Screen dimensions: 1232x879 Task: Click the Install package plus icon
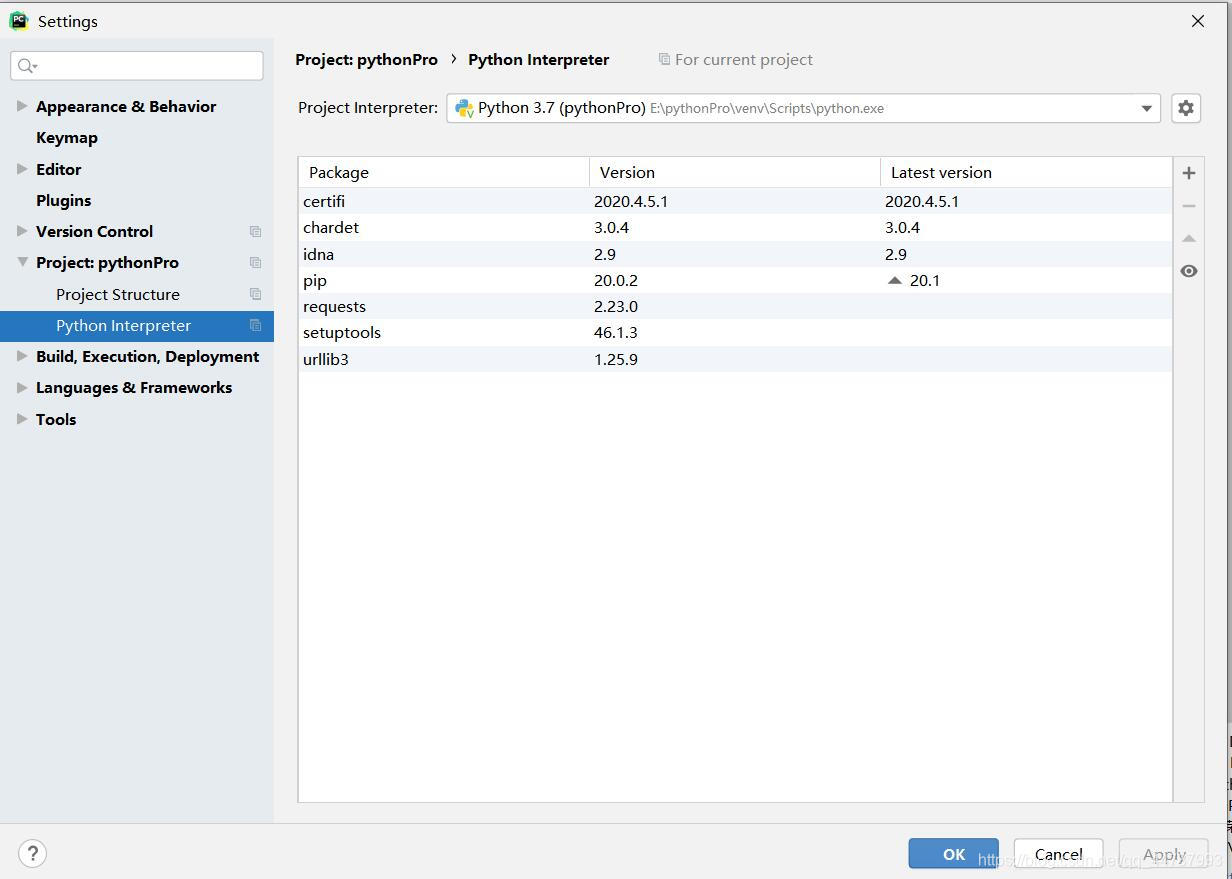click(1188, 172)
